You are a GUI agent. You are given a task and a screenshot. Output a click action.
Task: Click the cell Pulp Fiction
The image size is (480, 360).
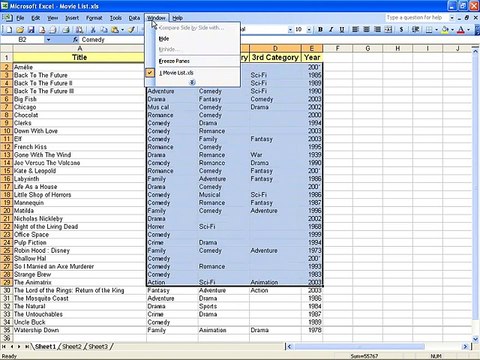[79, 243]
